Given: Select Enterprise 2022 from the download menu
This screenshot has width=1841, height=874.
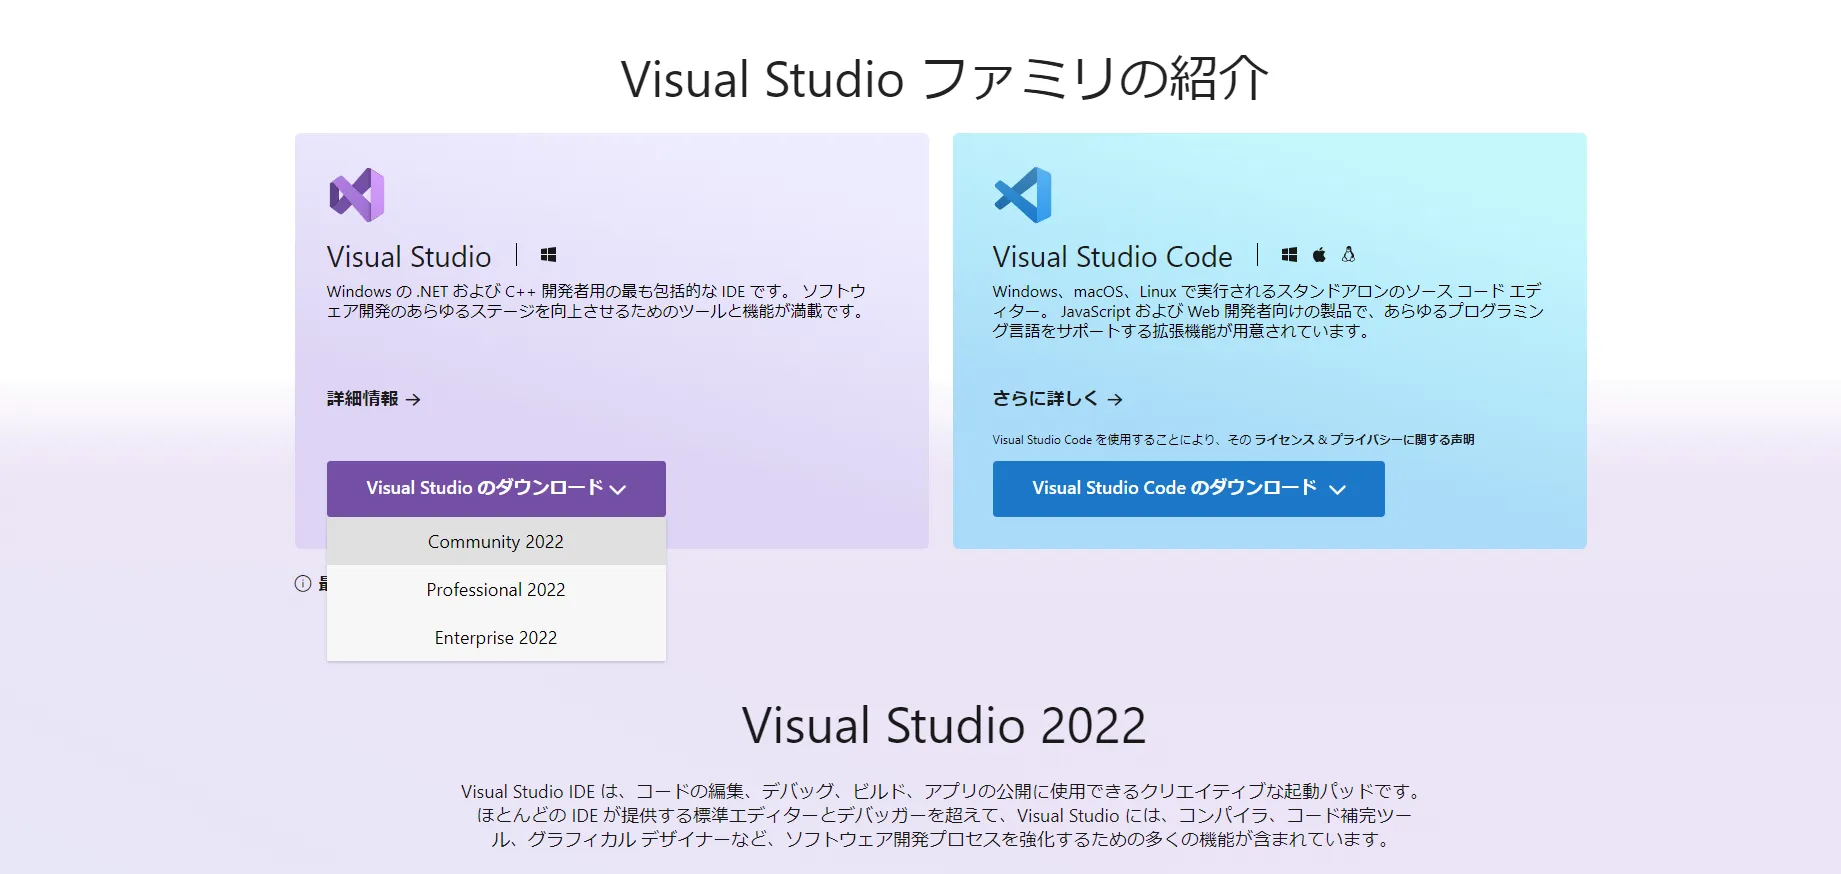Looking at the screenshot, I should [x=496, y=637].
